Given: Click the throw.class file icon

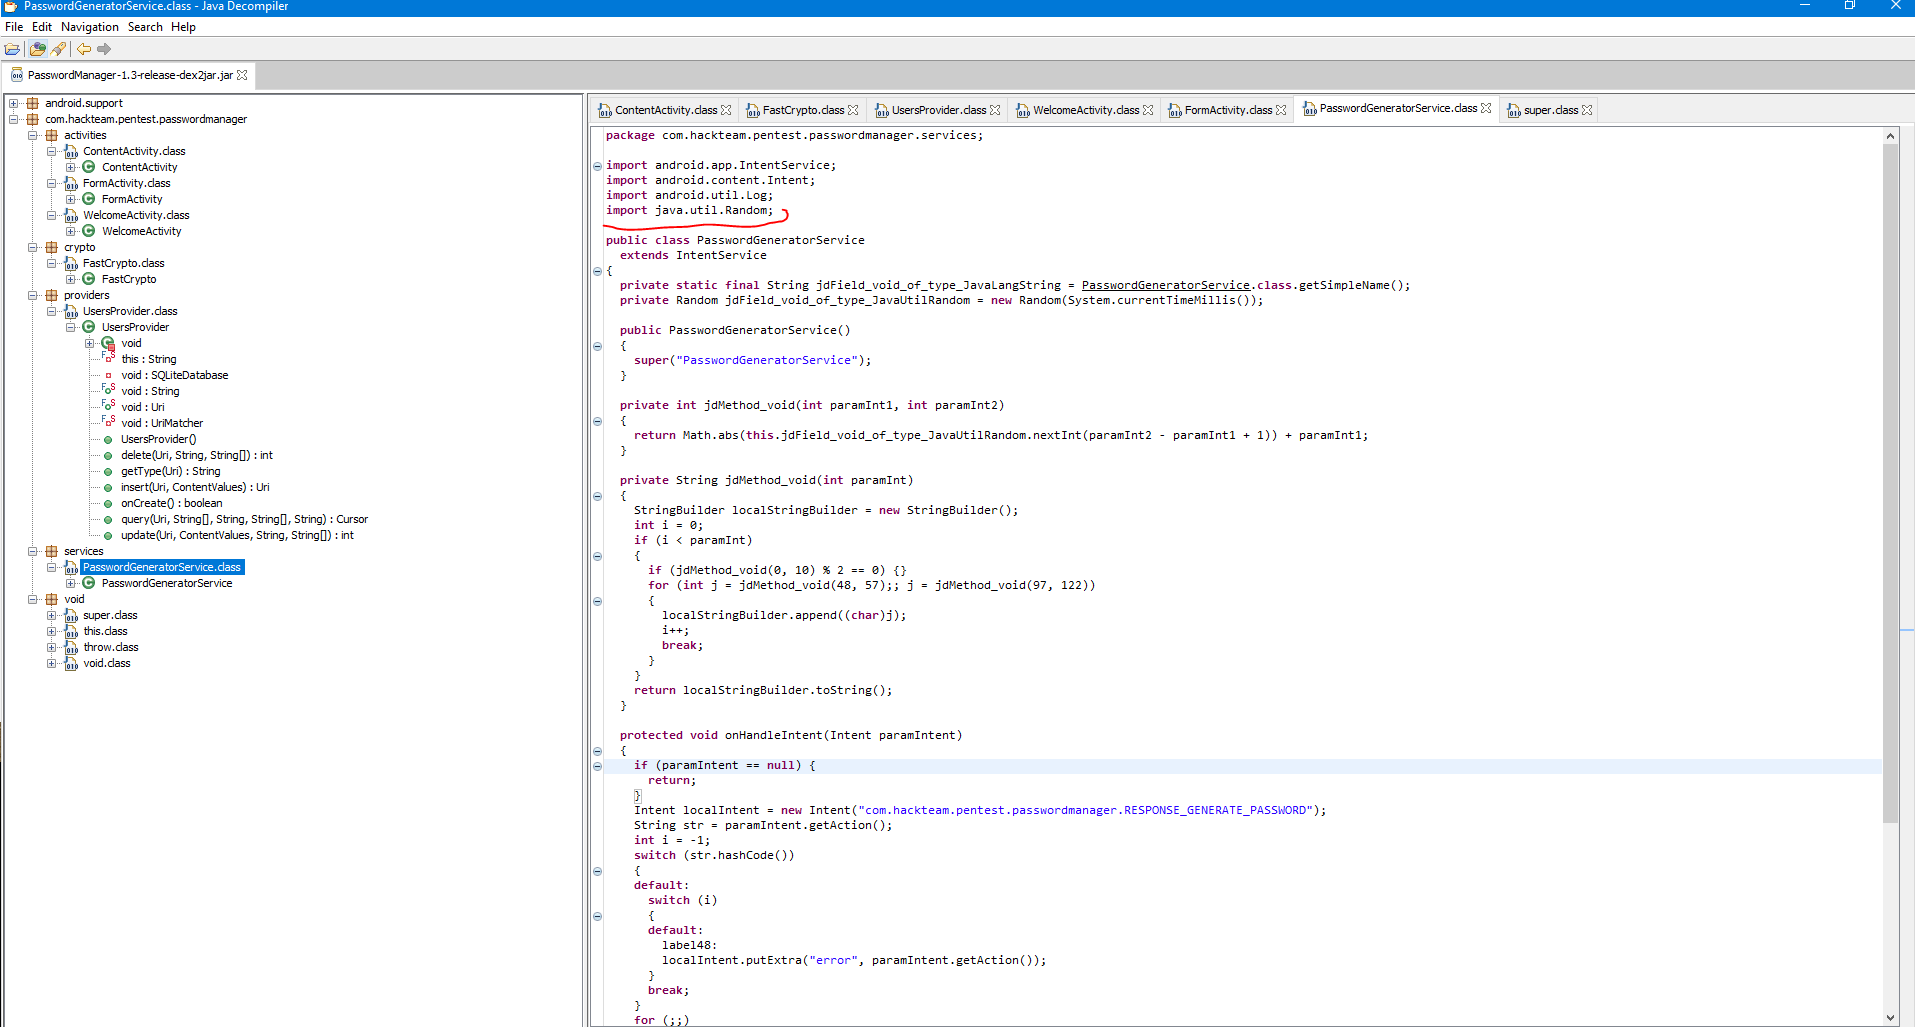Looking at the screenshot, I should [71, 647].
